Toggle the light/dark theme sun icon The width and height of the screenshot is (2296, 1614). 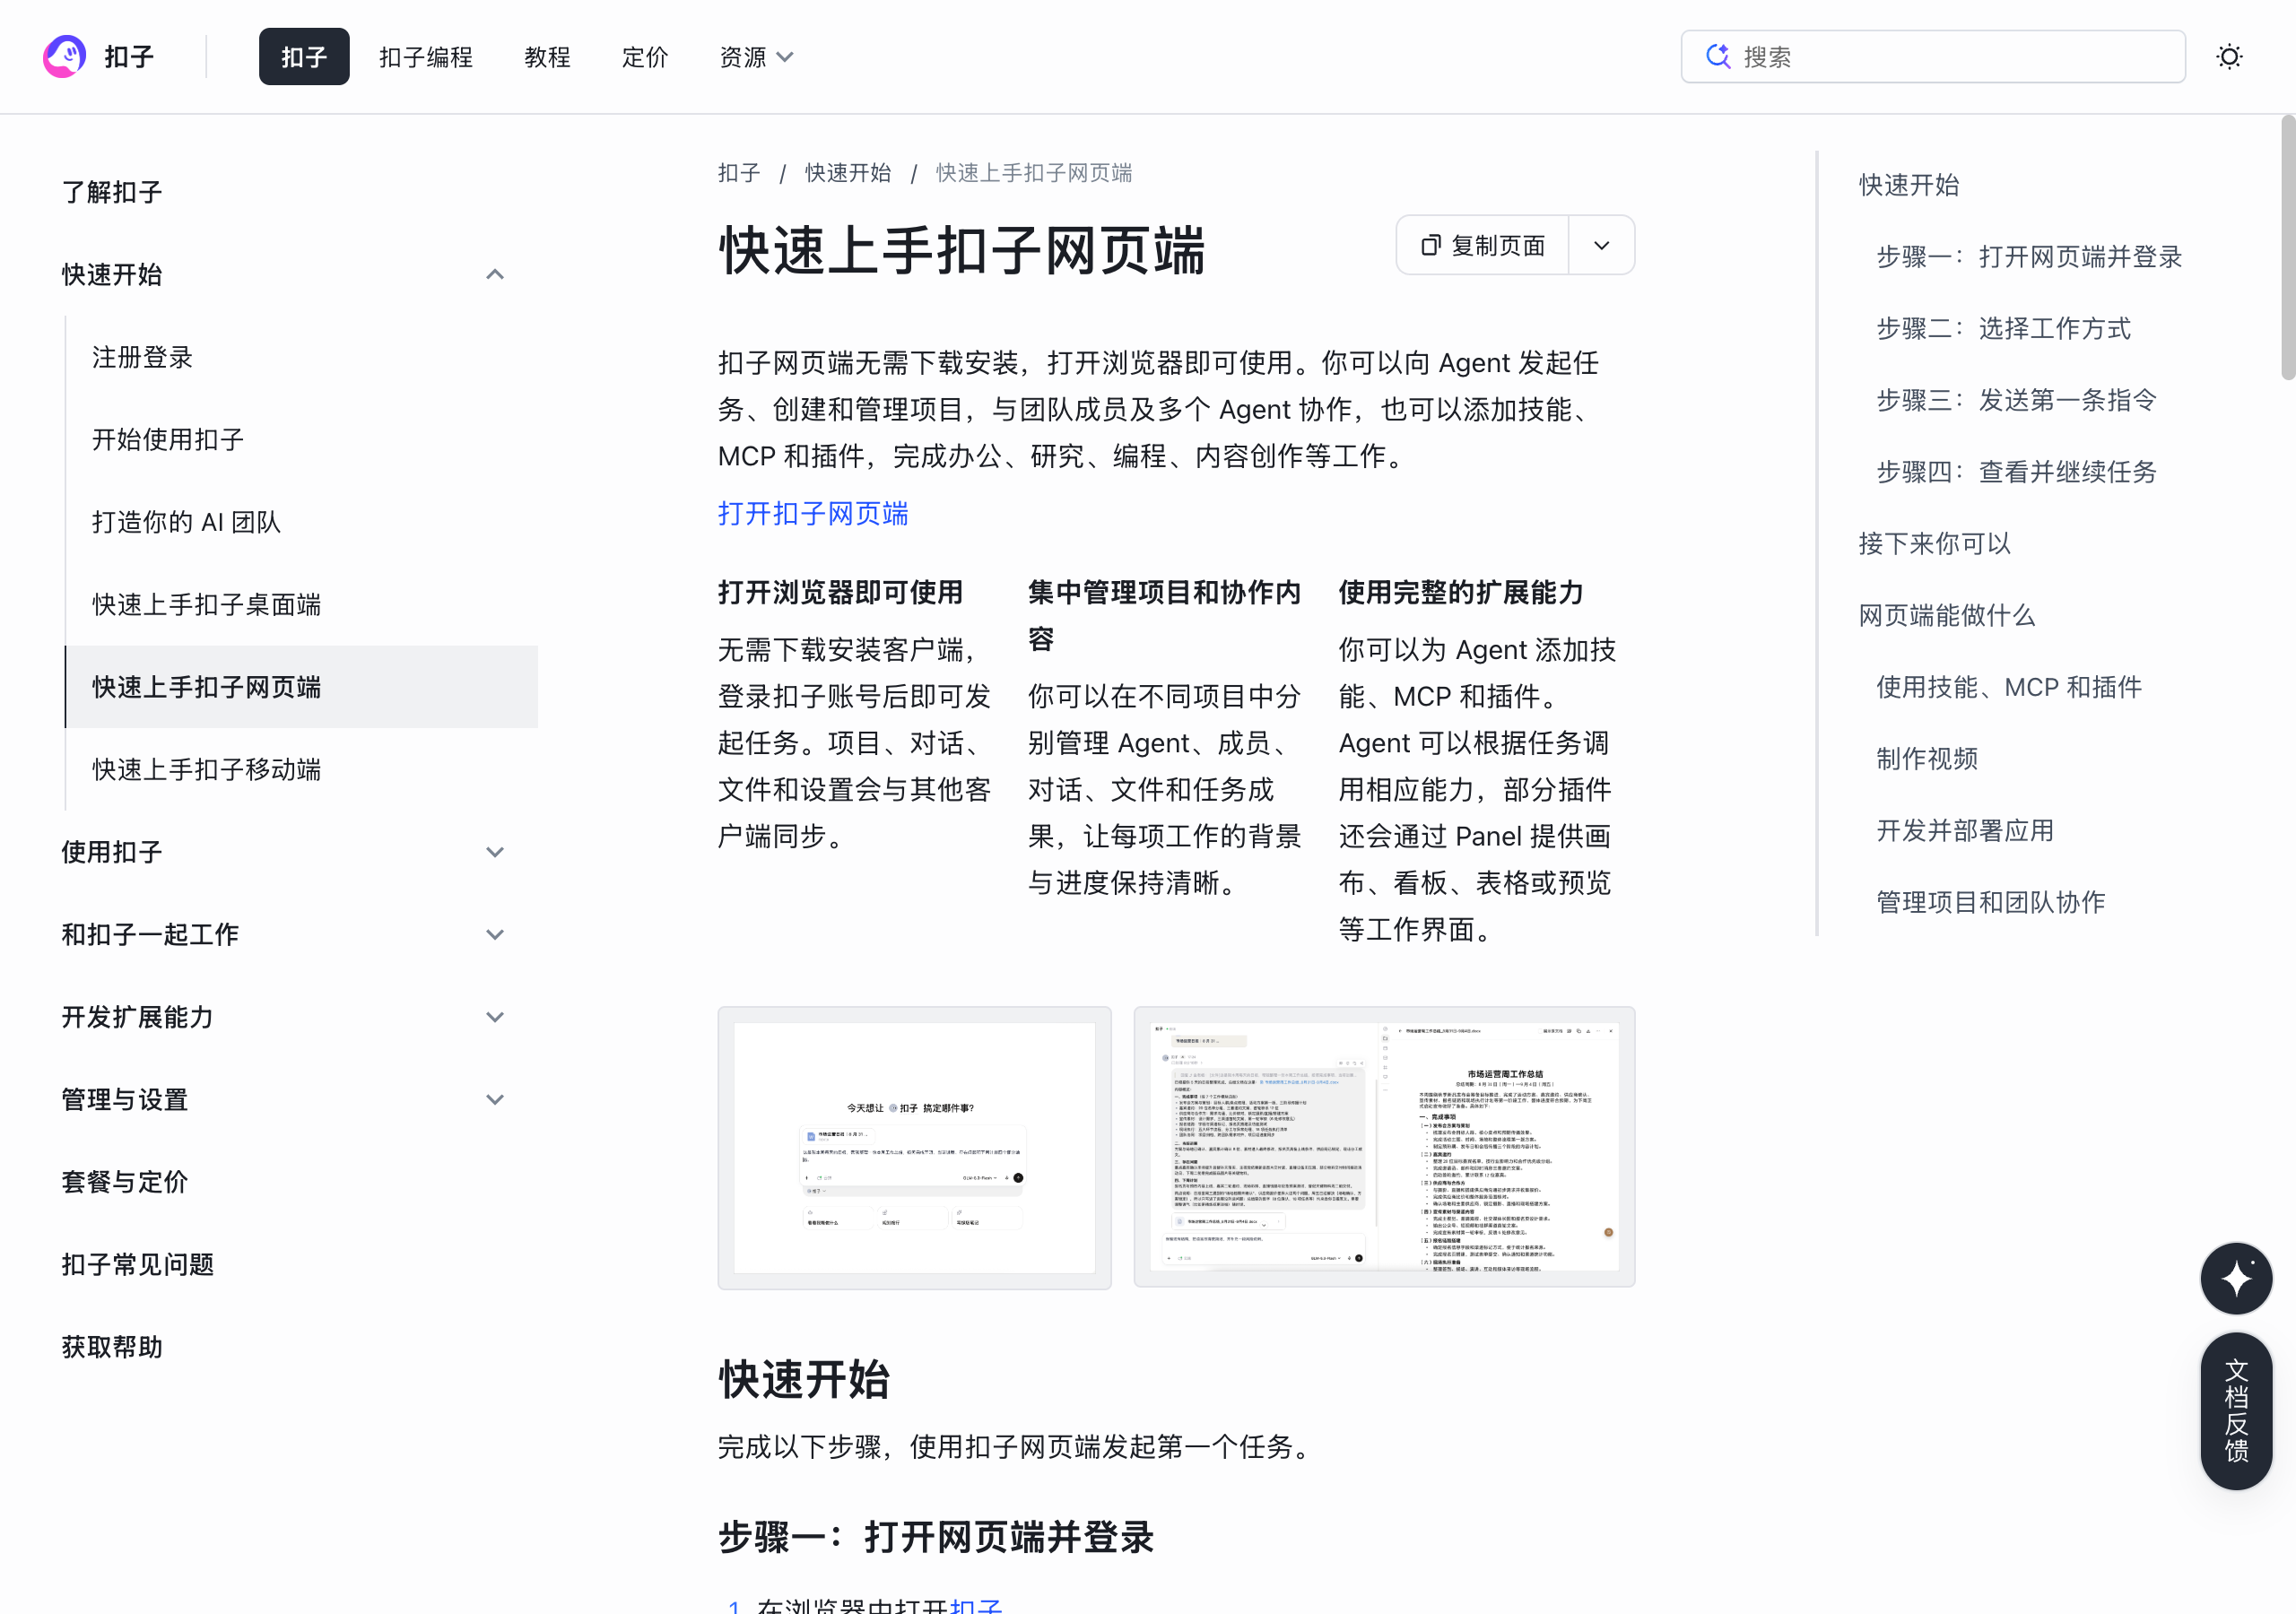(2229, 57)
